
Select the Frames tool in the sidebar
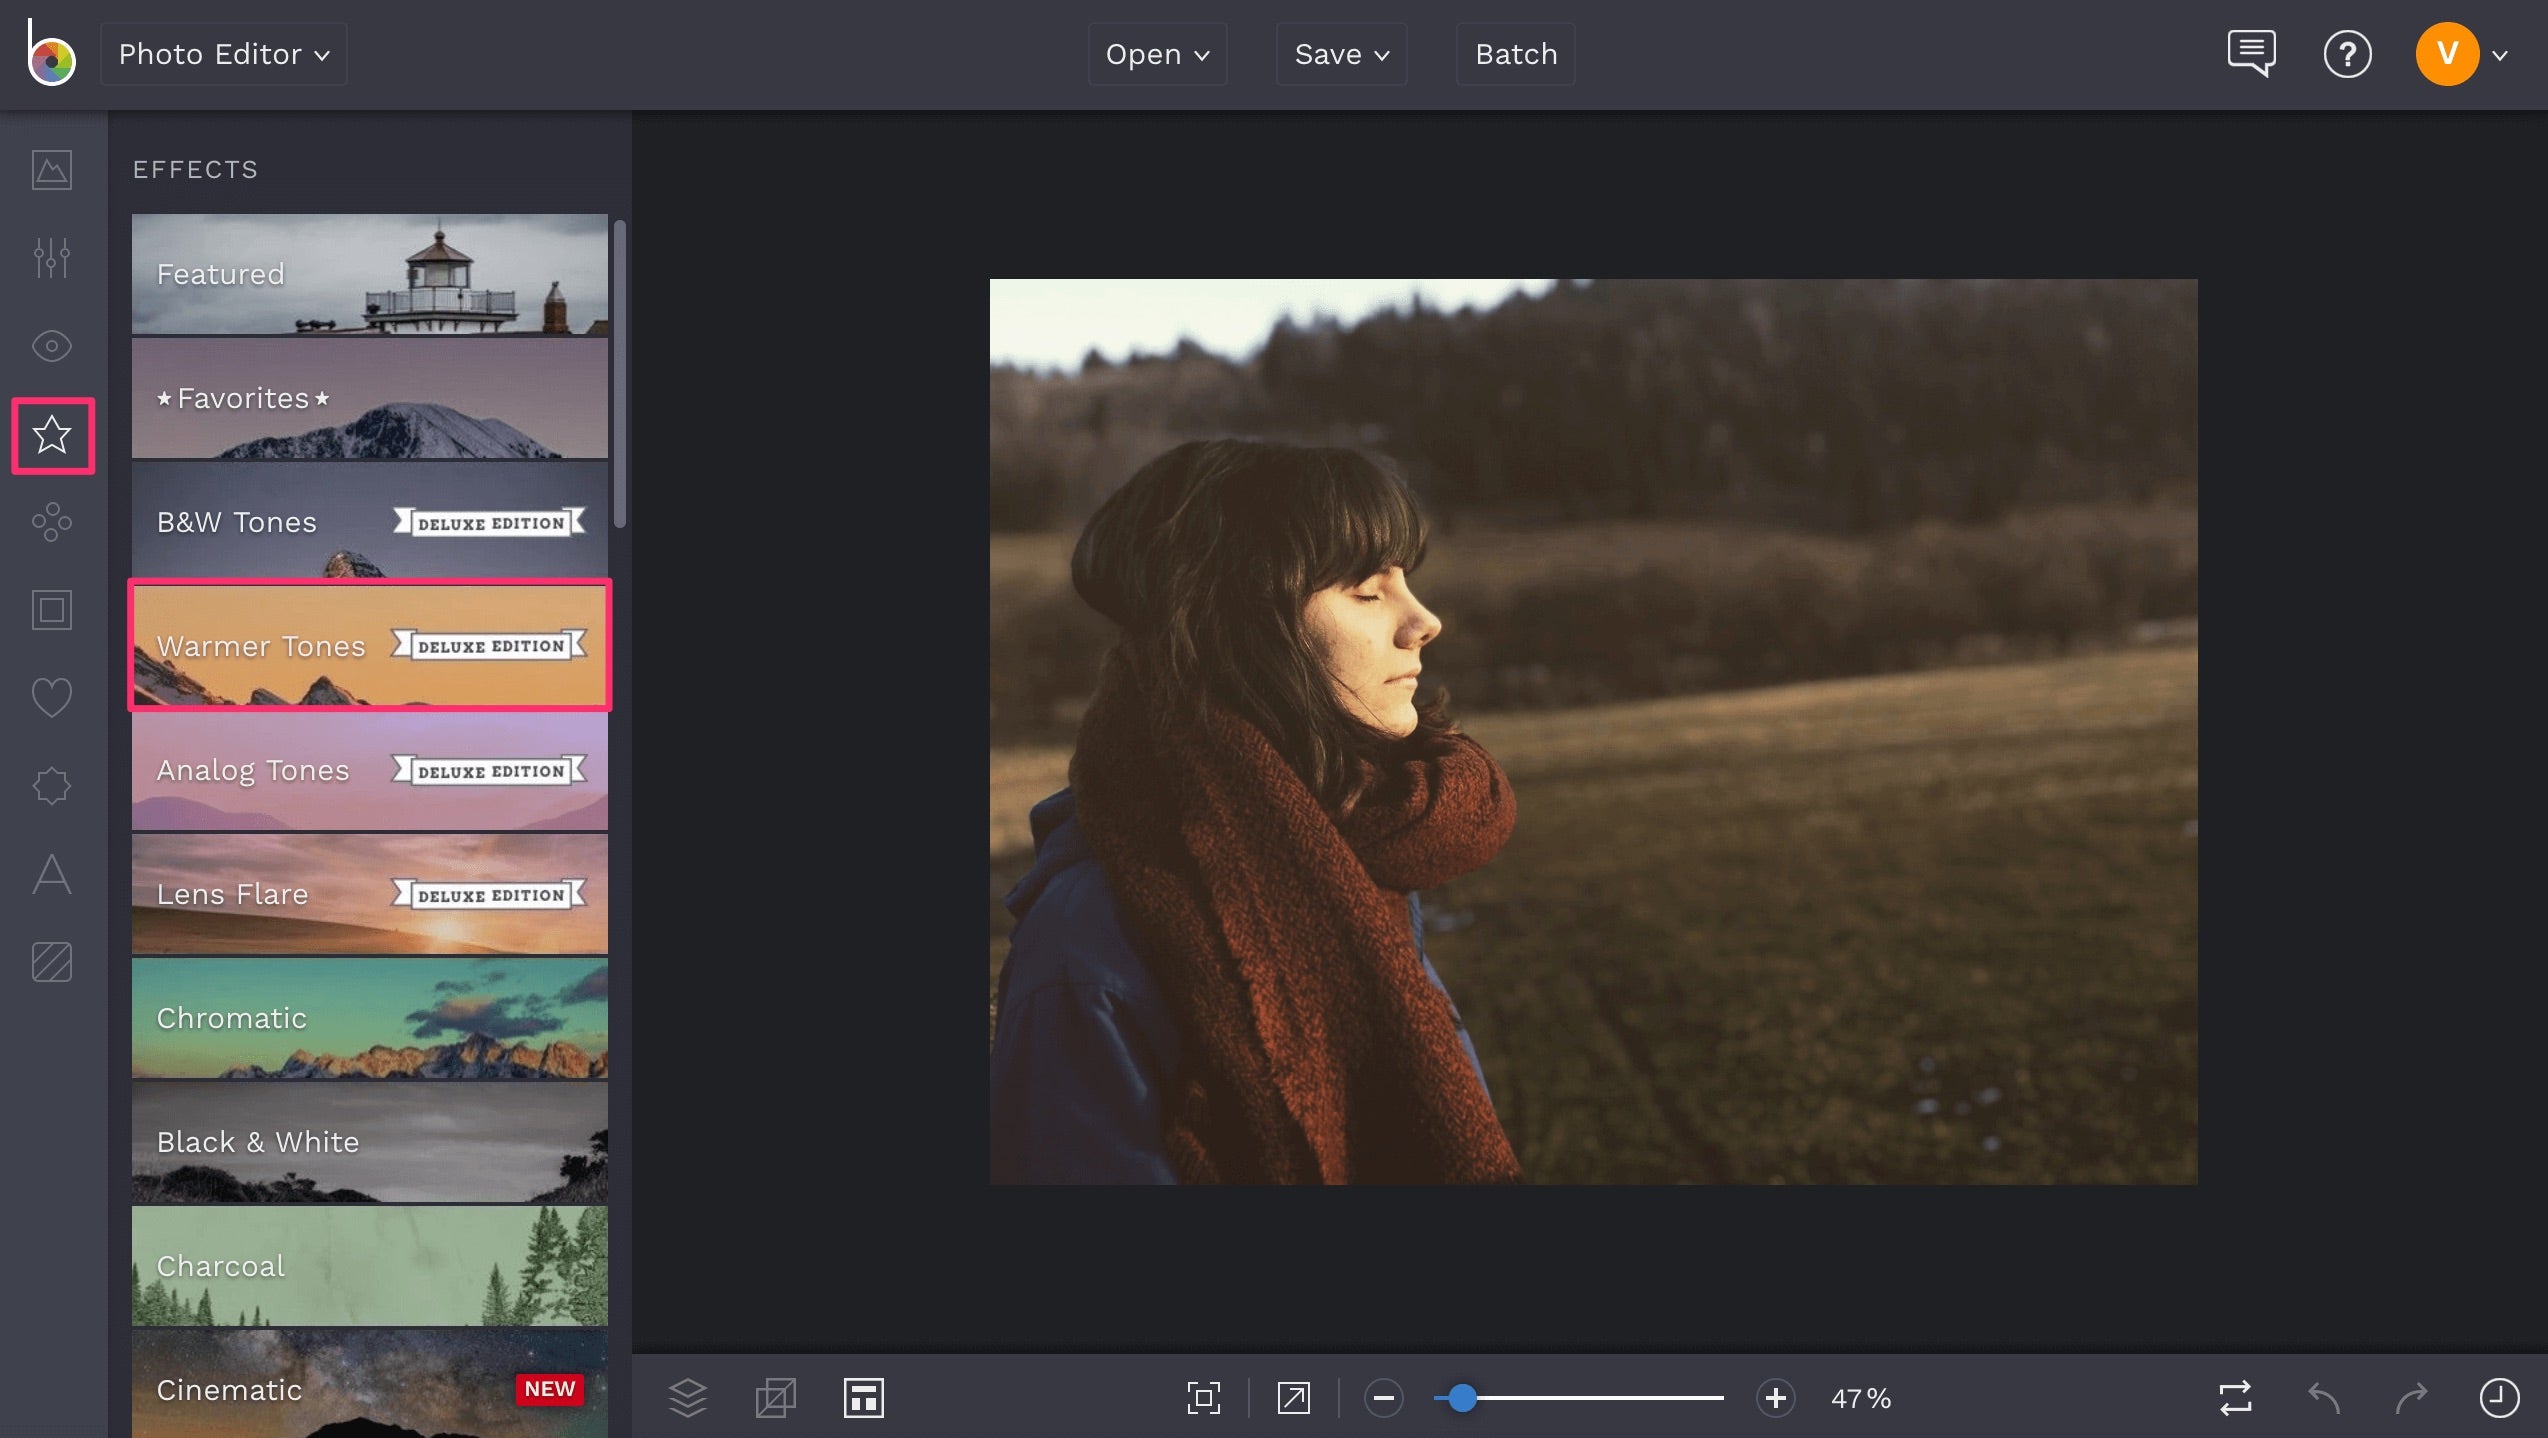pos(50,609)
